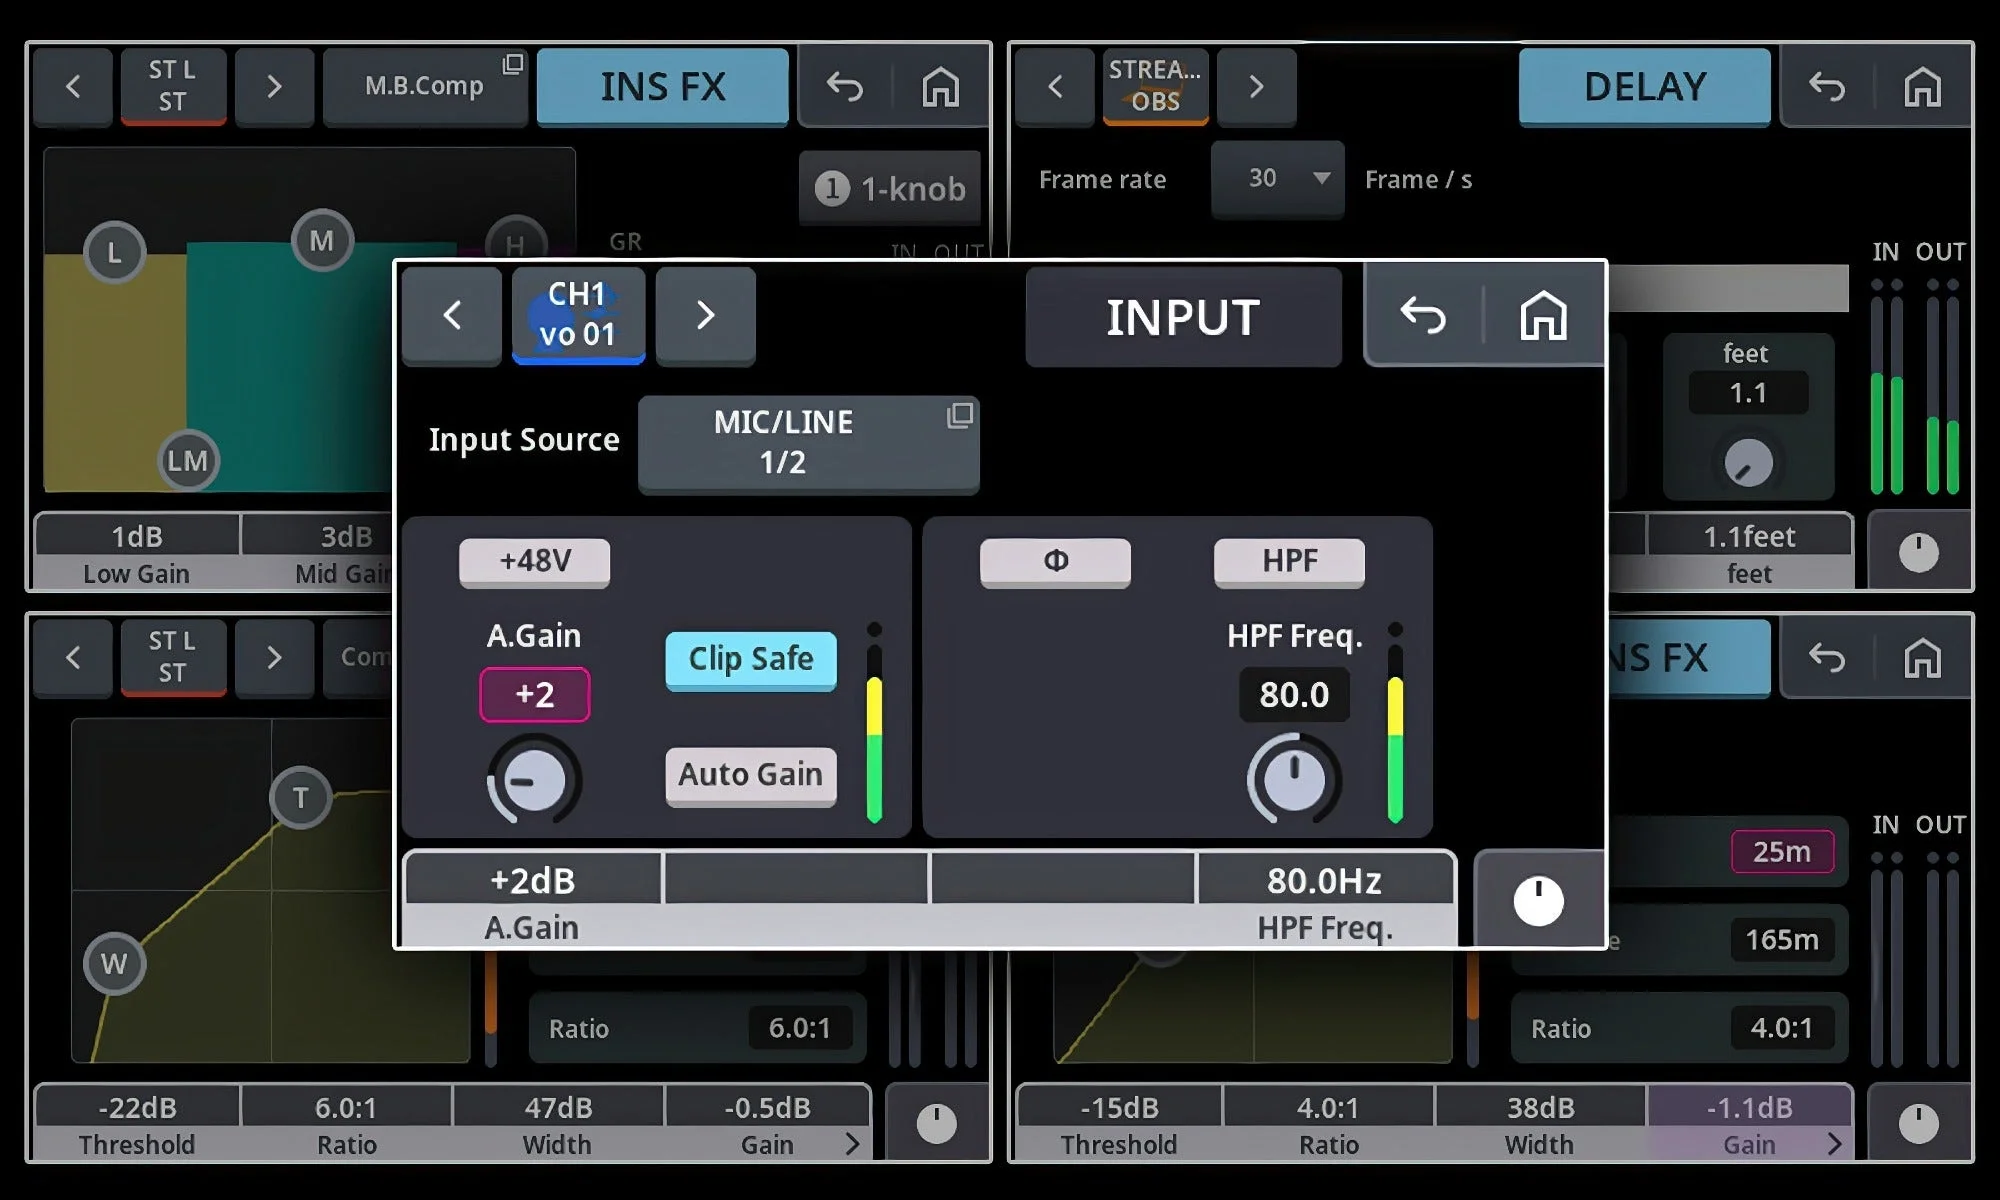Toggle the phase invert Φ button
Image resolution: width=2000 pixels, height=1200 pixels.
pos(1055,561)
